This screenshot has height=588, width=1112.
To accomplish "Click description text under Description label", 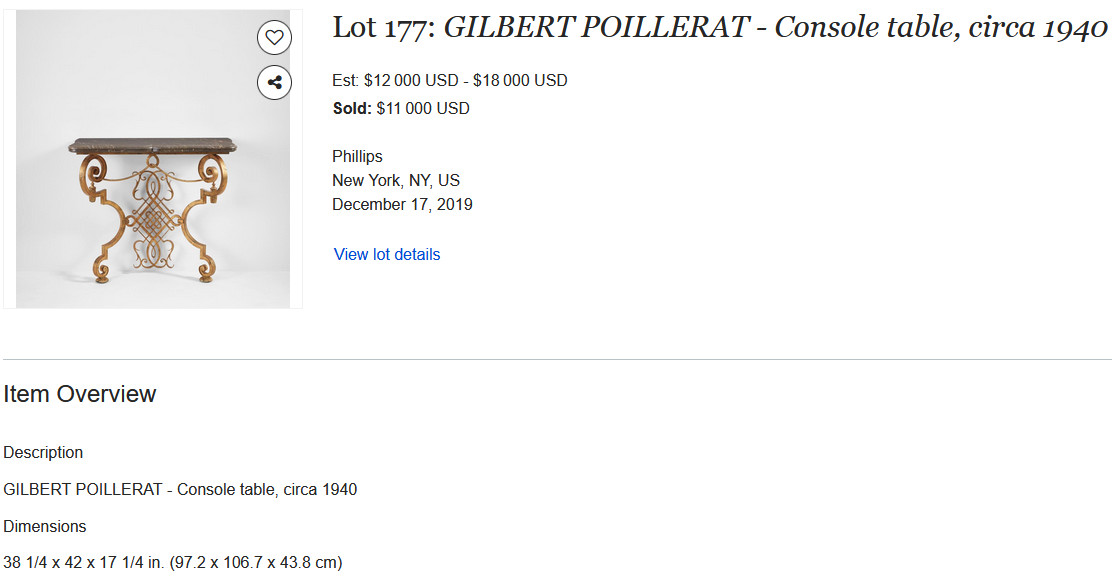I will [x=180, y=489].
